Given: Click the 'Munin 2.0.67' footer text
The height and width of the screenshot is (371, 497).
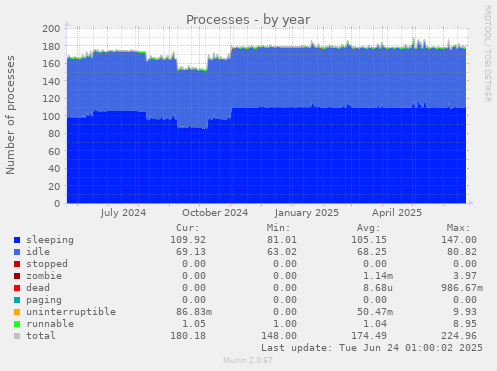Looking at the screenshot, I should [x=248, y=360].
